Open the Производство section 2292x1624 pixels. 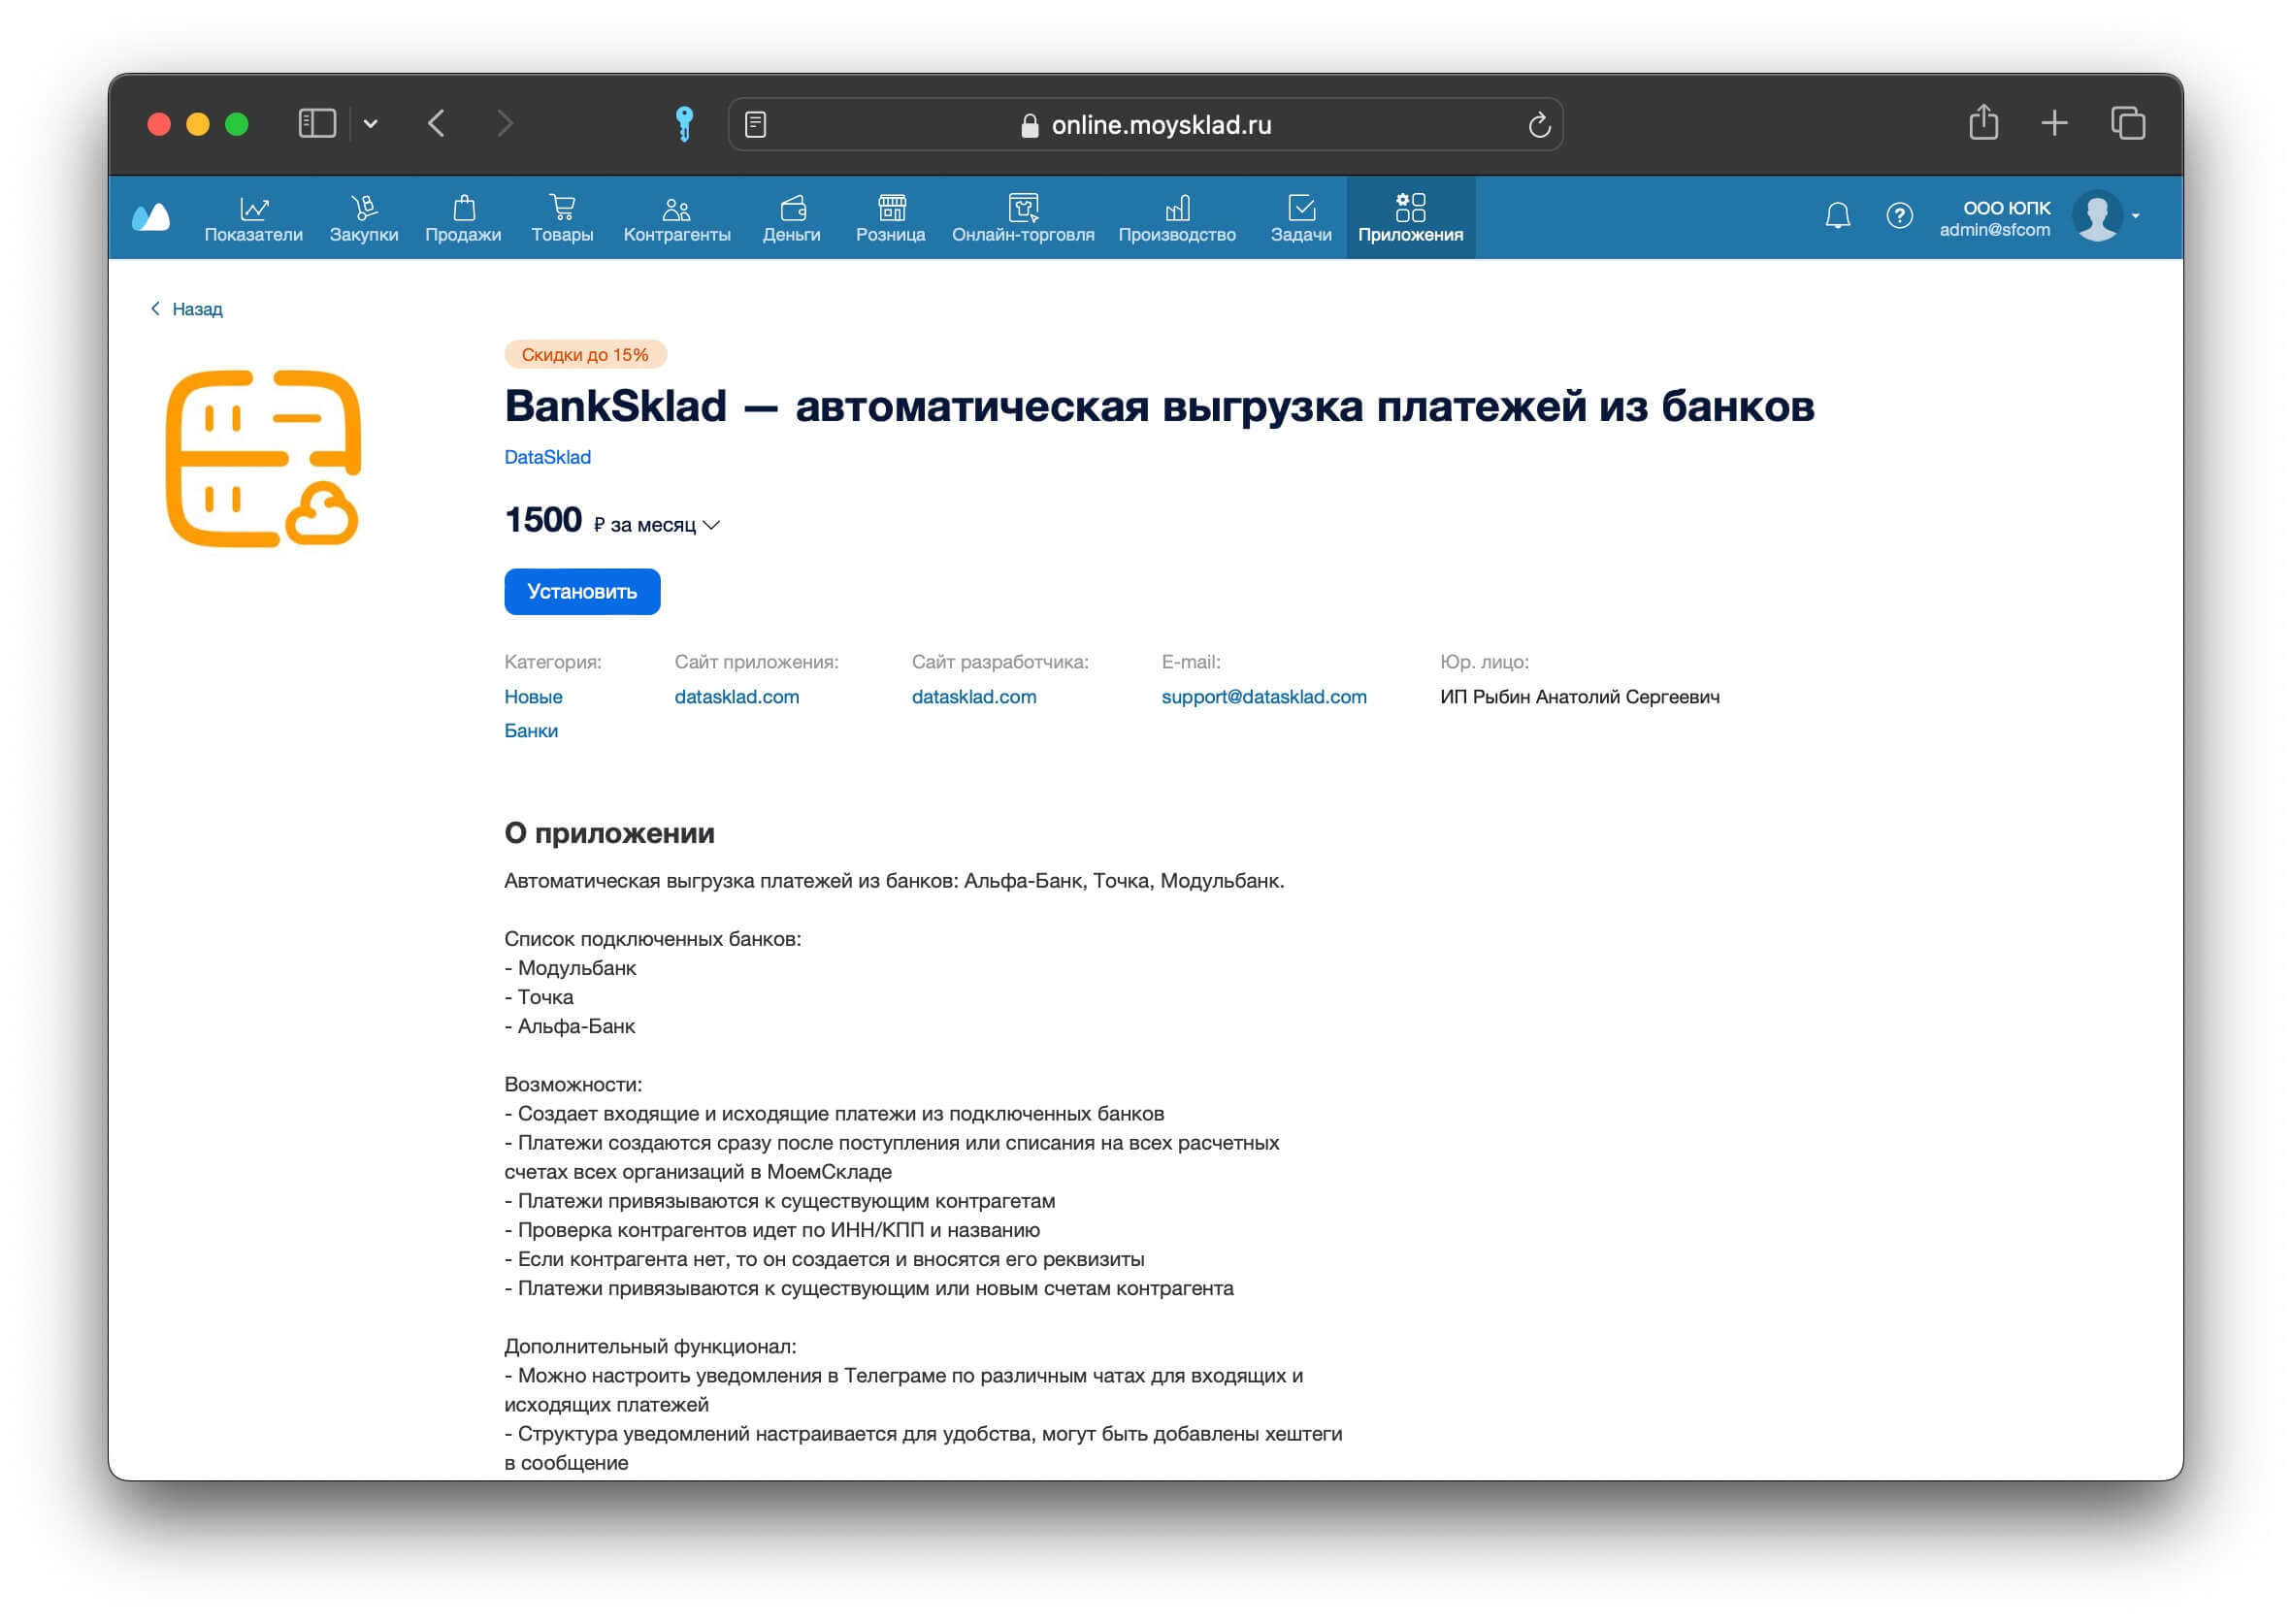click(x=1176, y=218)
